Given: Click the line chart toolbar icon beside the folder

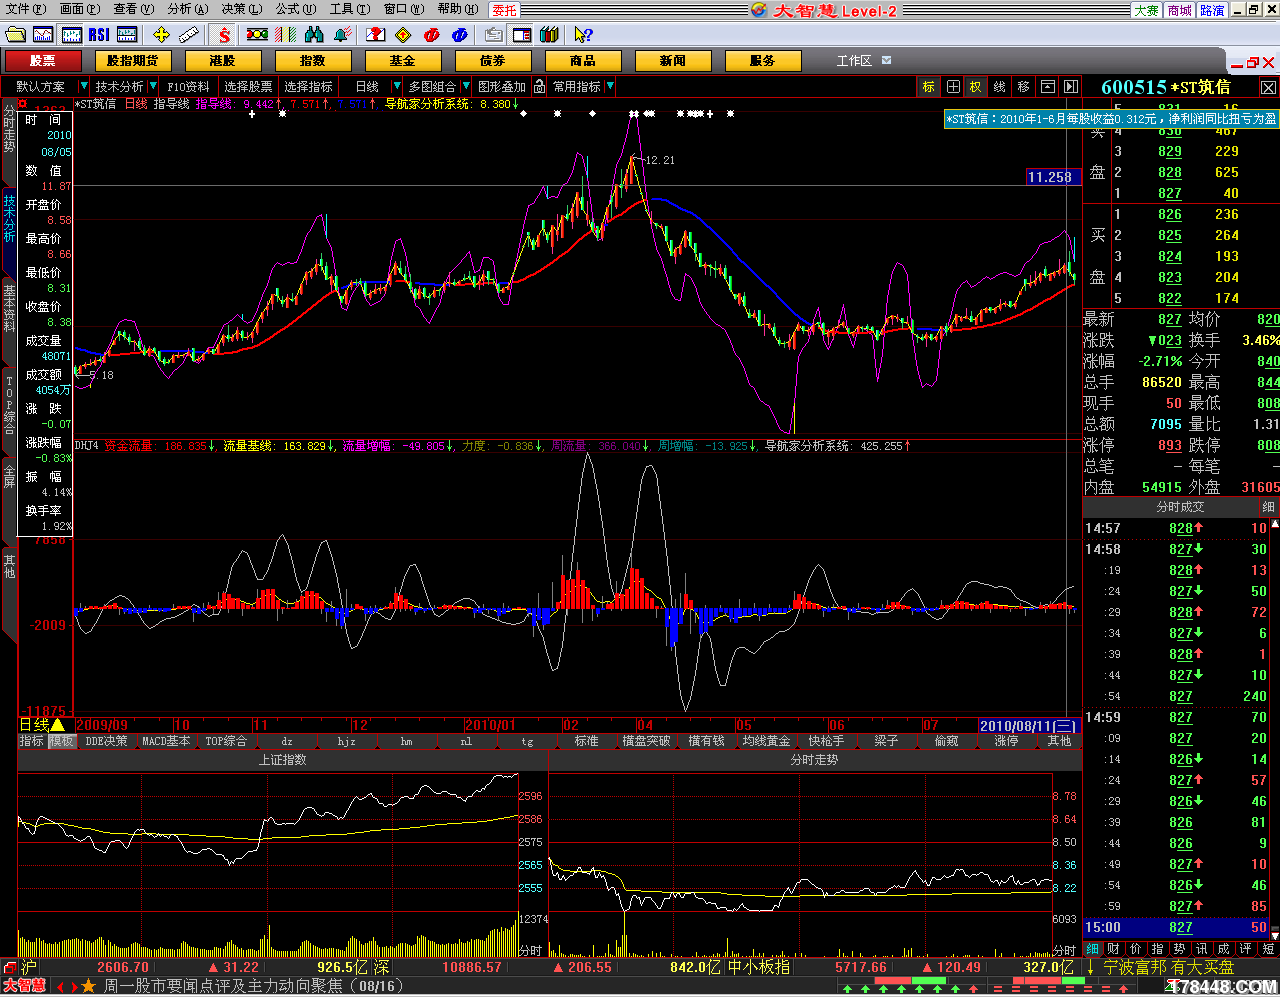Looking at the screenshot, I should [x=44, y=35].
